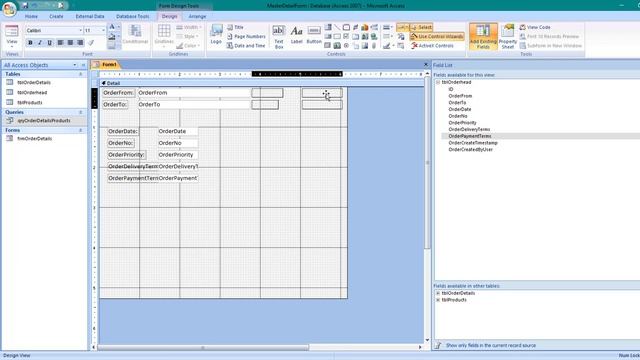Open the gridline Color dropdown
Viewport: 640px width, 360px height.
(189, 46)
